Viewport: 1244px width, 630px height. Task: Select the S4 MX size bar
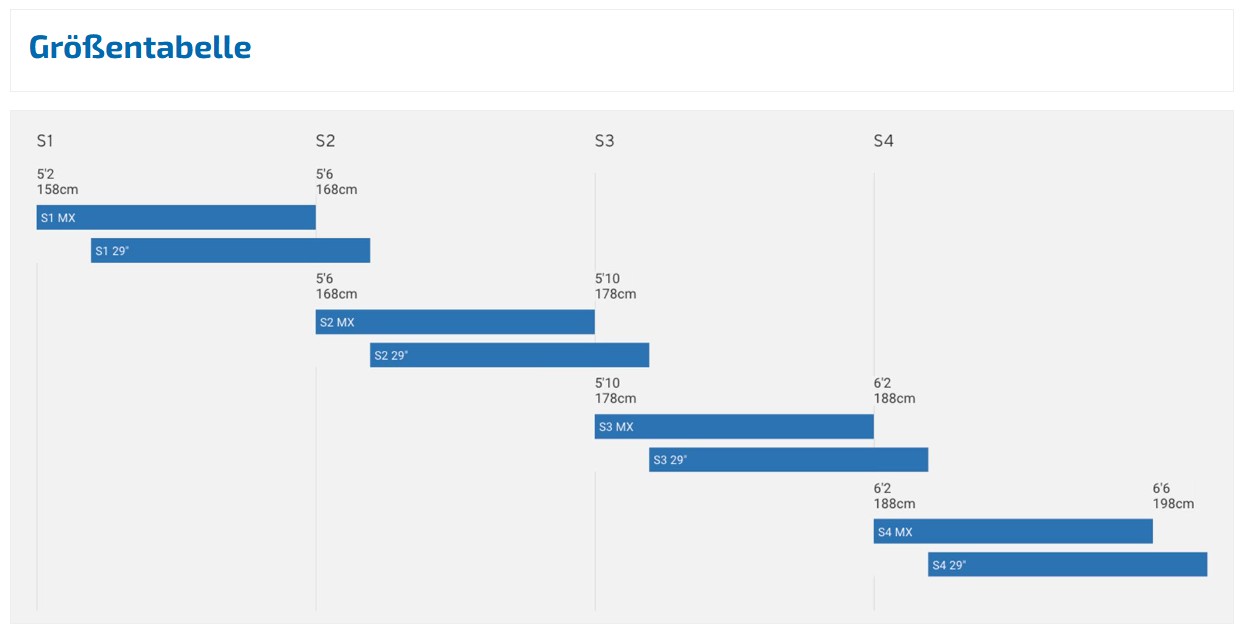[1013, 531]
